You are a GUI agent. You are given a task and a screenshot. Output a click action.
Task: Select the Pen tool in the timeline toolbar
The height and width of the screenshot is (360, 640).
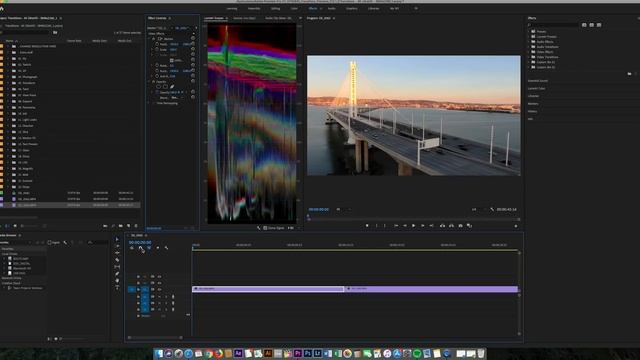pos(117,274)
